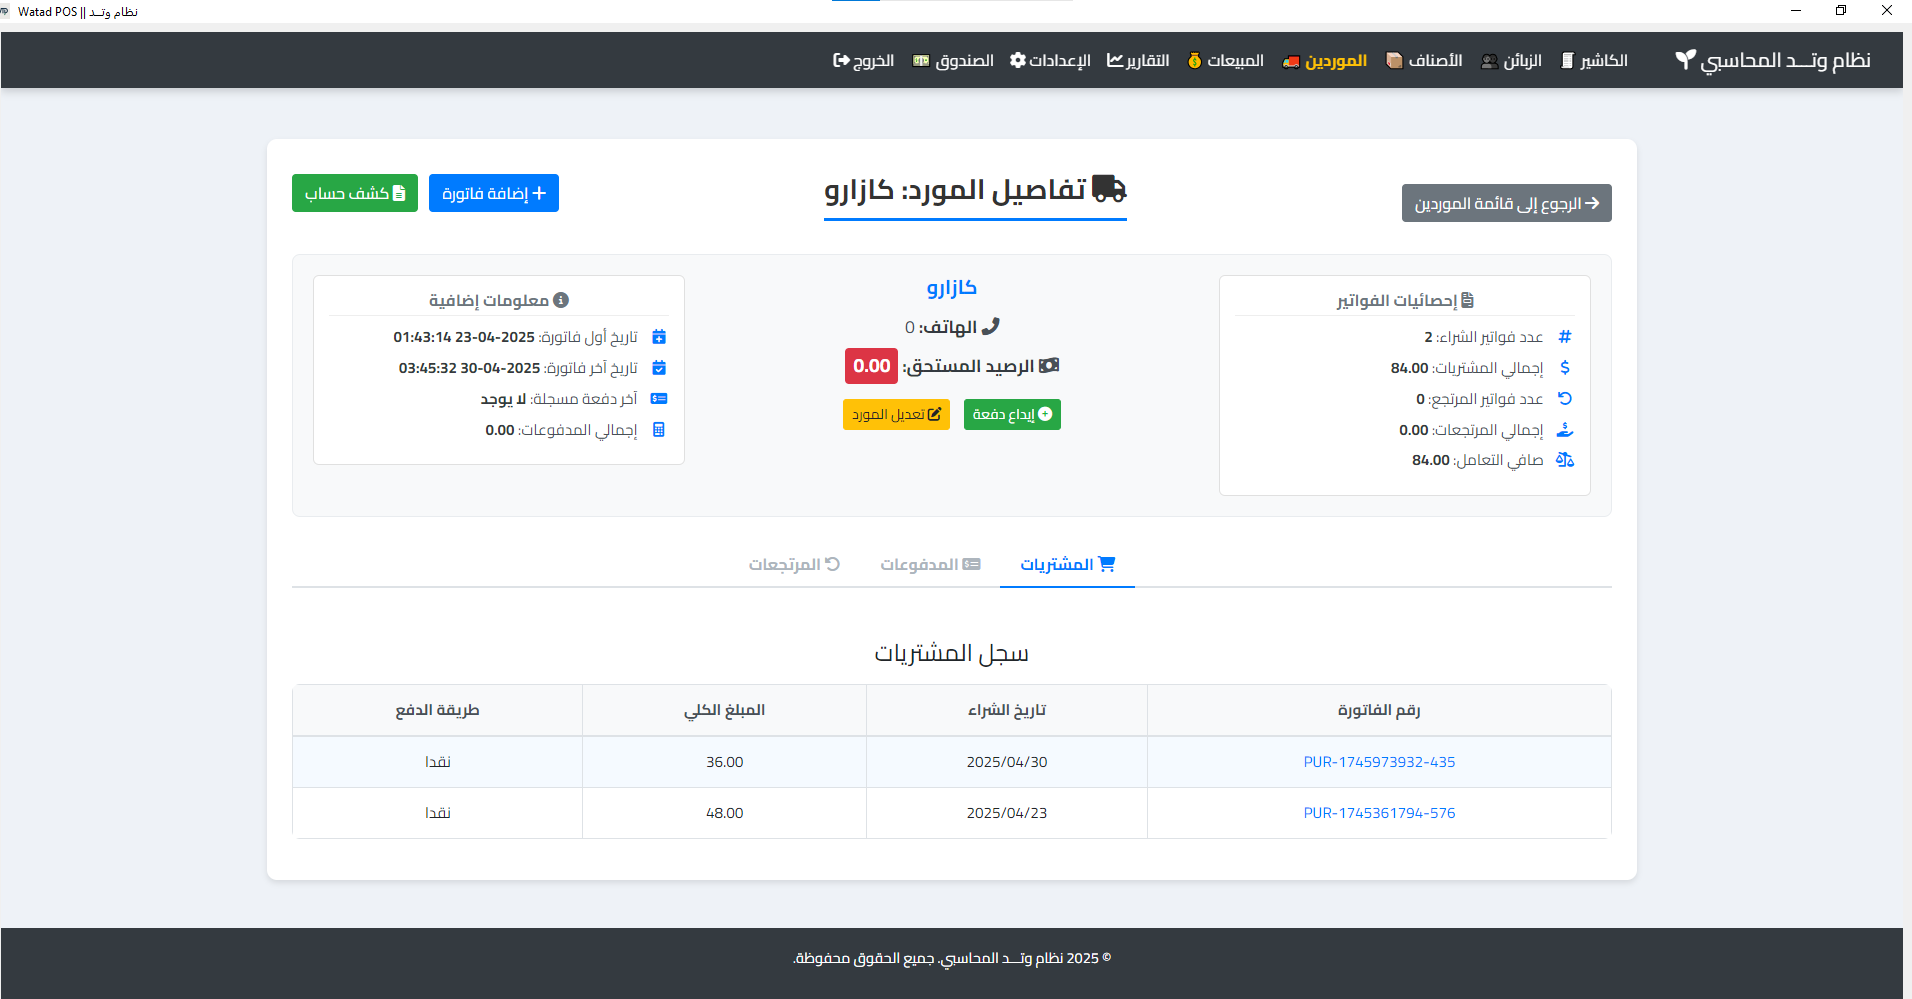Click the 2025/04/30 purchase date cell
Viewport: 1912px width, 999px height.
click(1007, 762)
